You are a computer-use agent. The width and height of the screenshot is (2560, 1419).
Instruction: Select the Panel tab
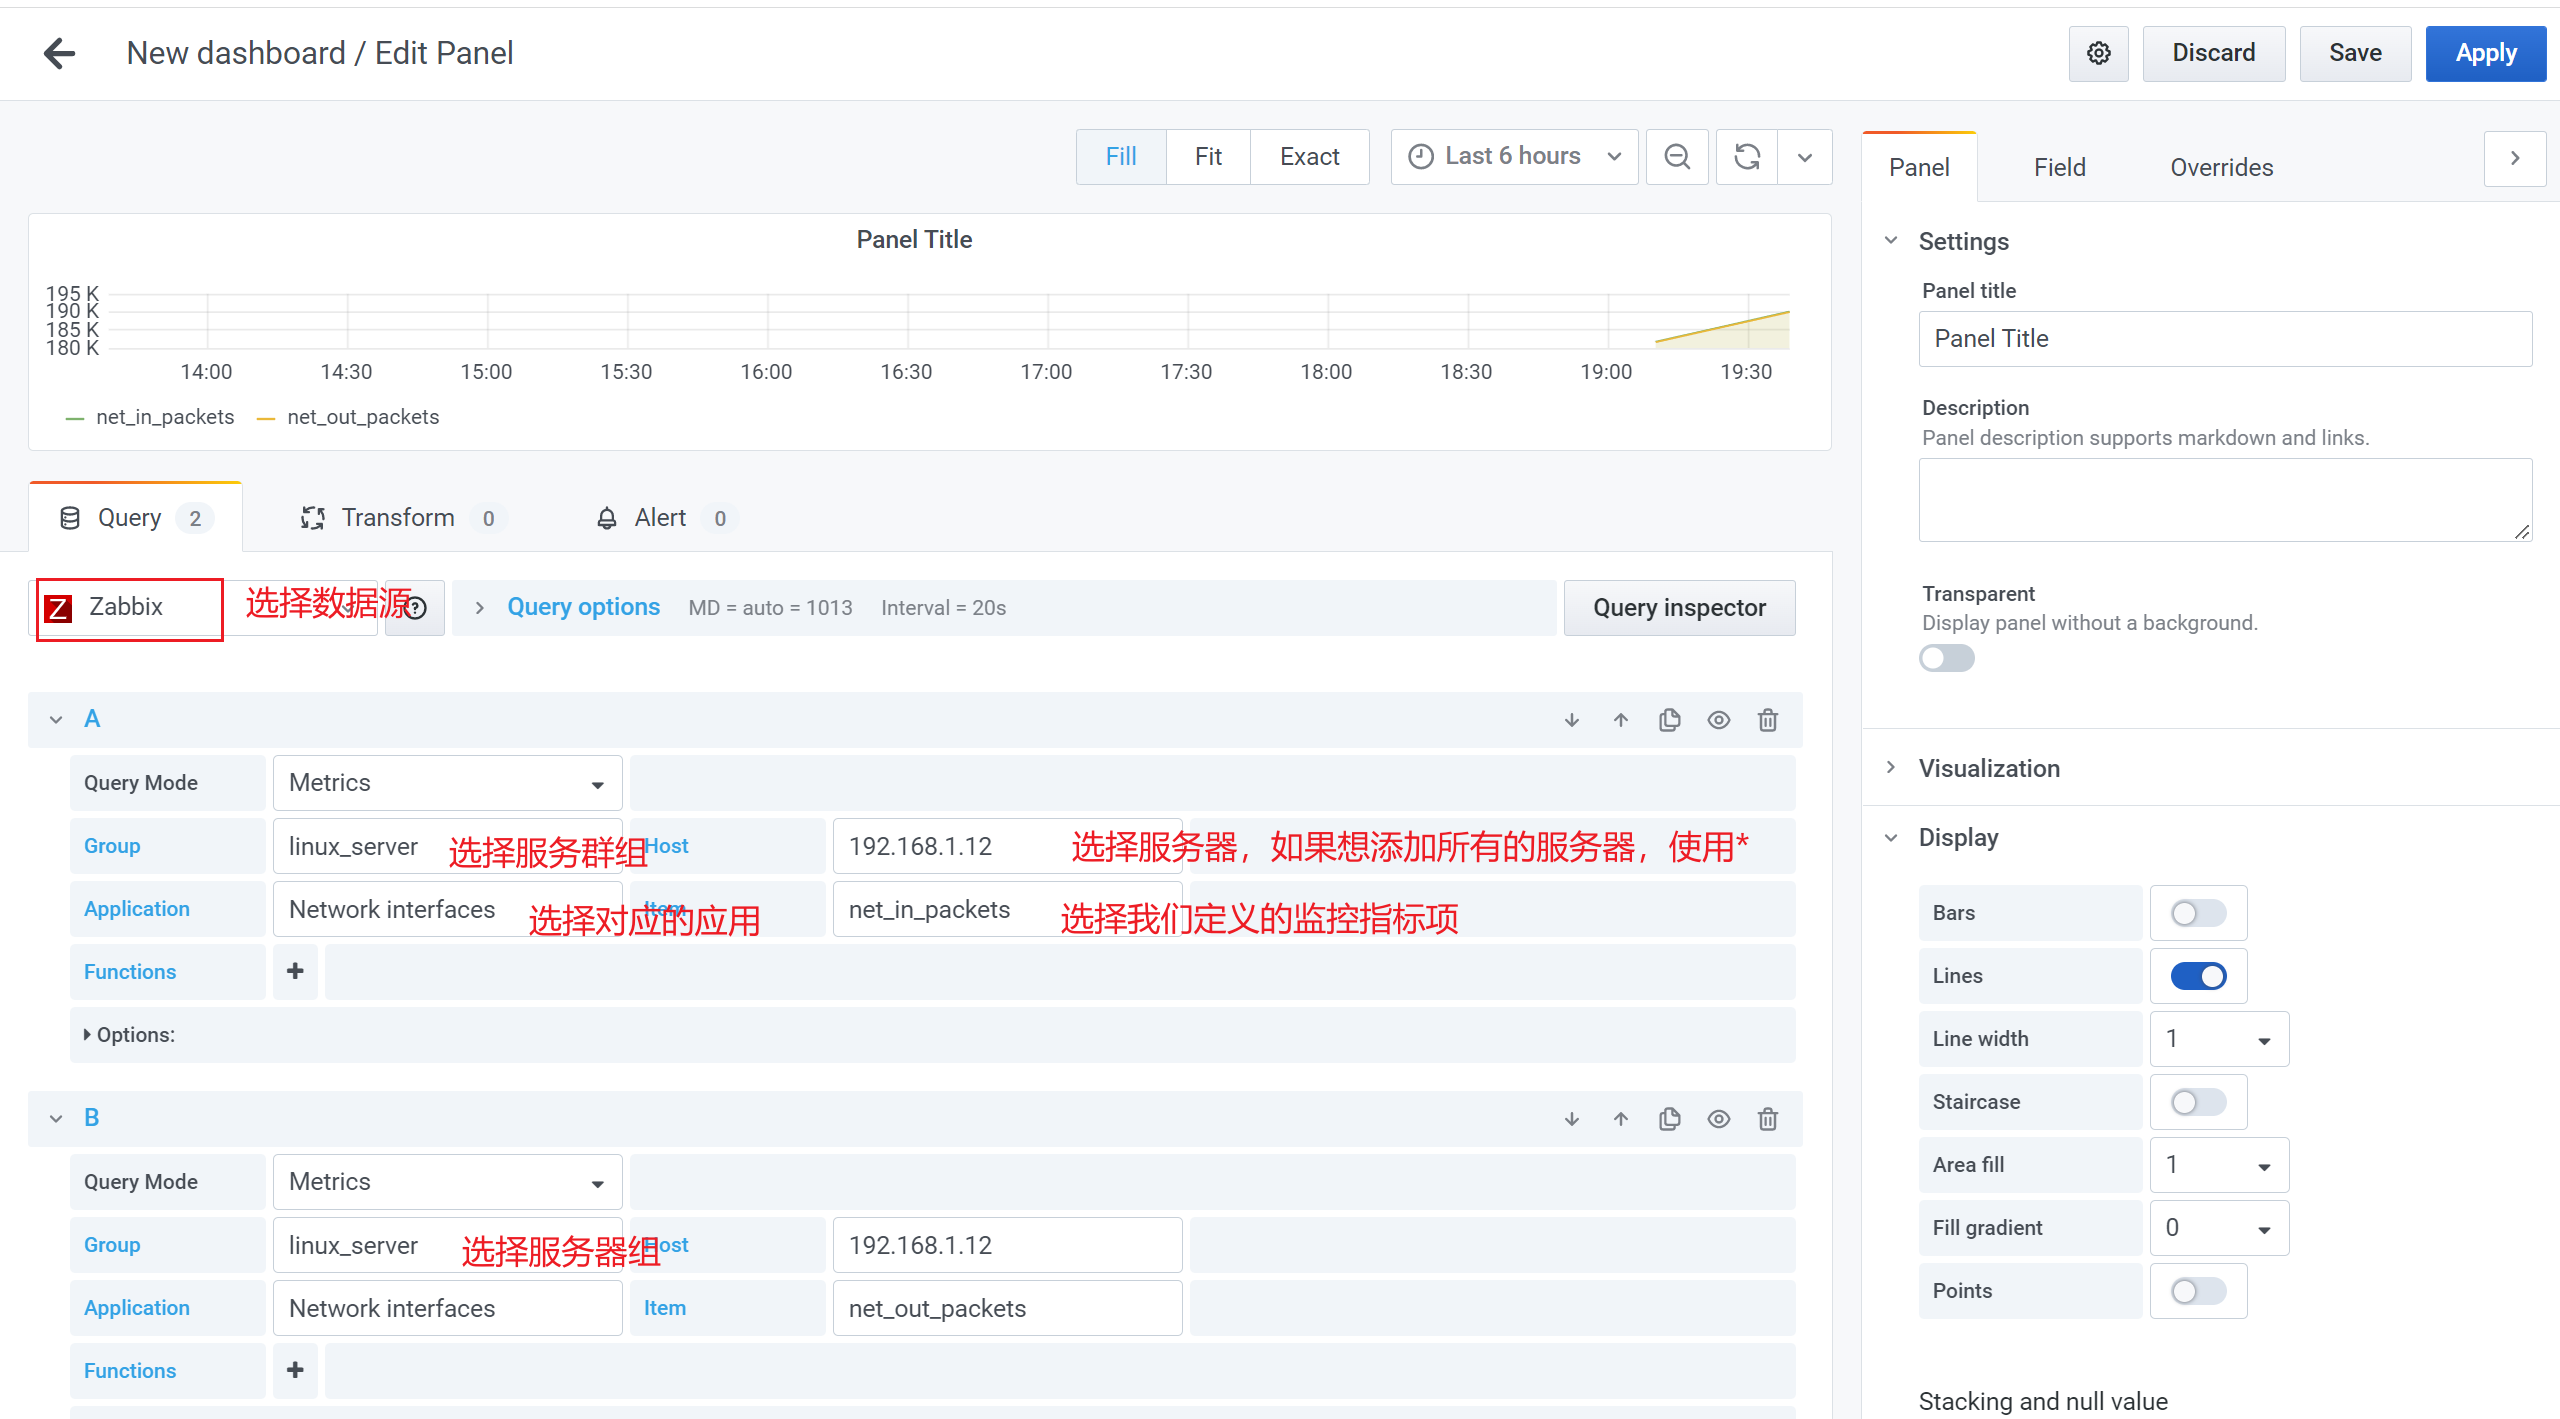click(1919, 167)
